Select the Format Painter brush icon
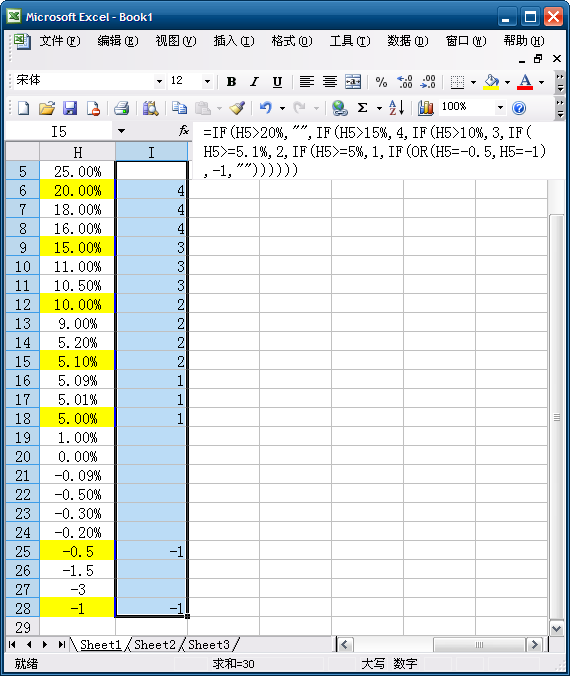The height and width of the screenshot is (676, 570). (237, 108)
